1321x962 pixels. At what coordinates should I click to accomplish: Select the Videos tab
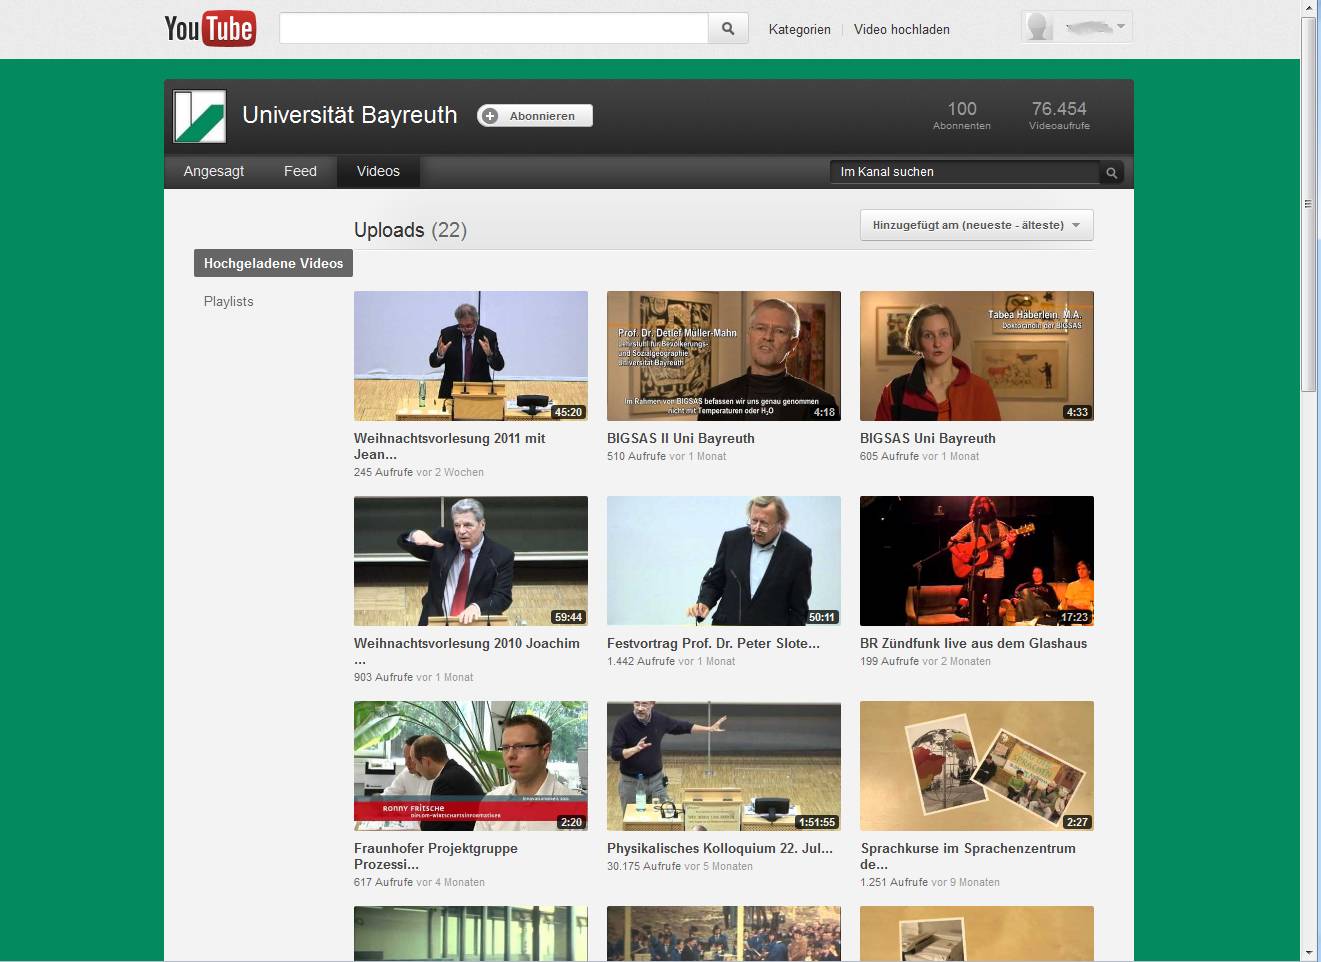click(378, 171)
